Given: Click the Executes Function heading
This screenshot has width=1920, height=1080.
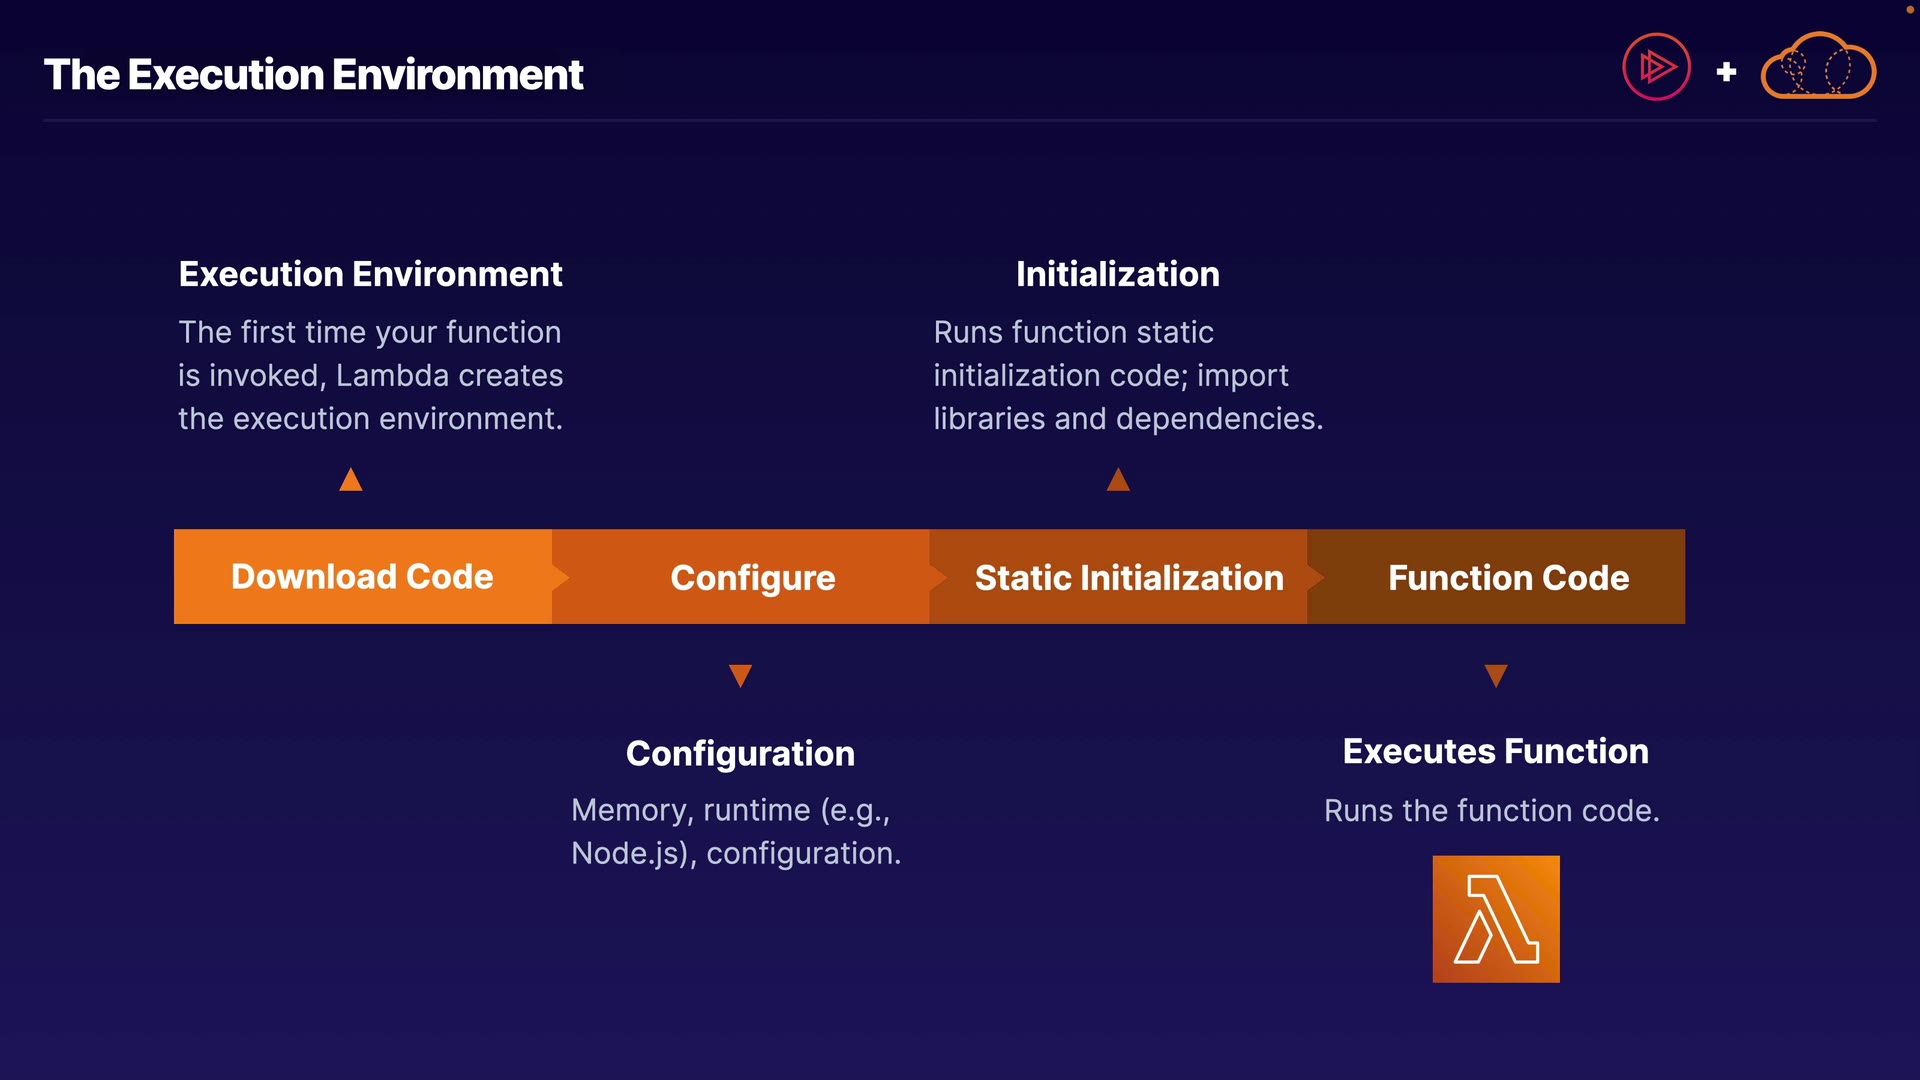Looking at the screenshot, I should click(1495, 751).
